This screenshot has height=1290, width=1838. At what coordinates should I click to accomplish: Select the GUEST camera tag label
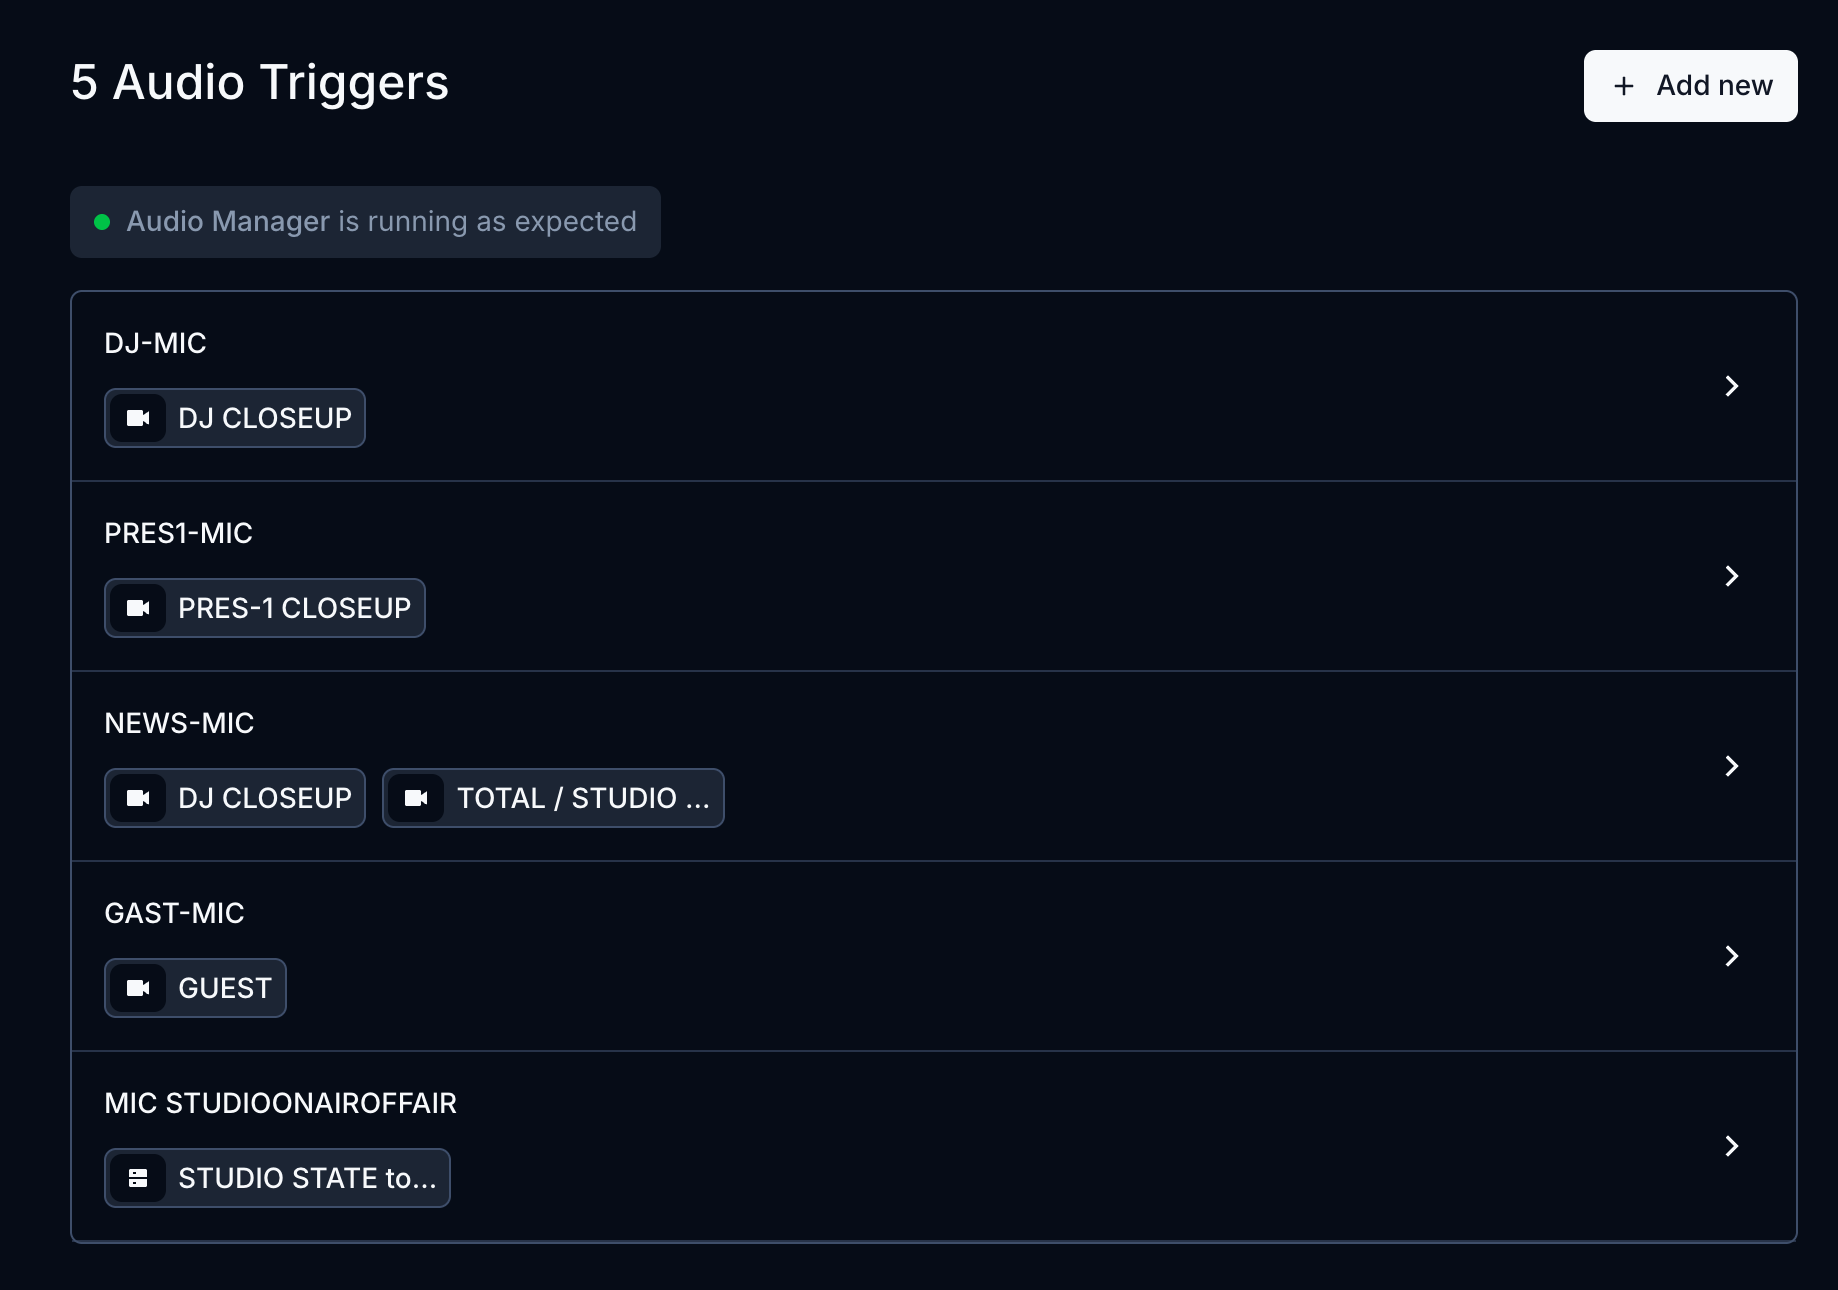[225, 988]
